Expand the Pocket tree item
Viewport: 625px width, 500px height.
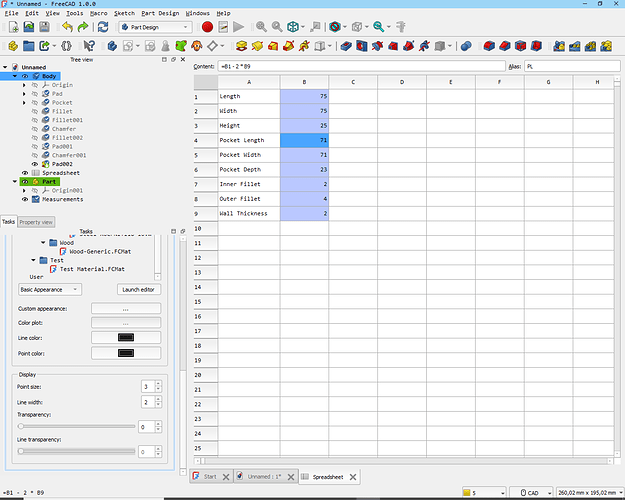[24, 102]
